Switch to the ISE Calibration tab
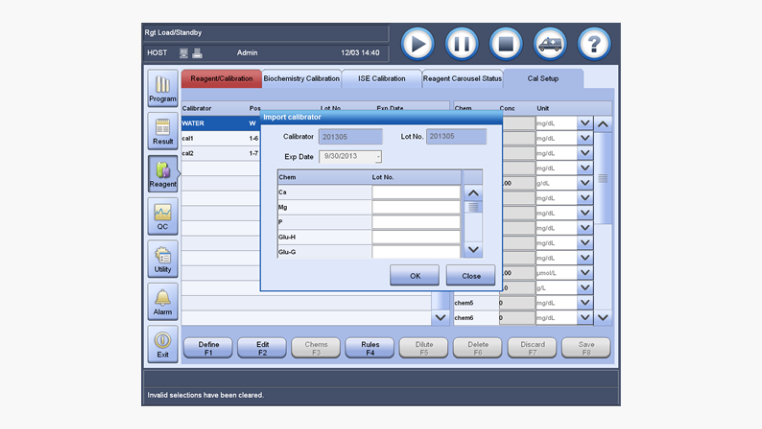 click(381, 79)
